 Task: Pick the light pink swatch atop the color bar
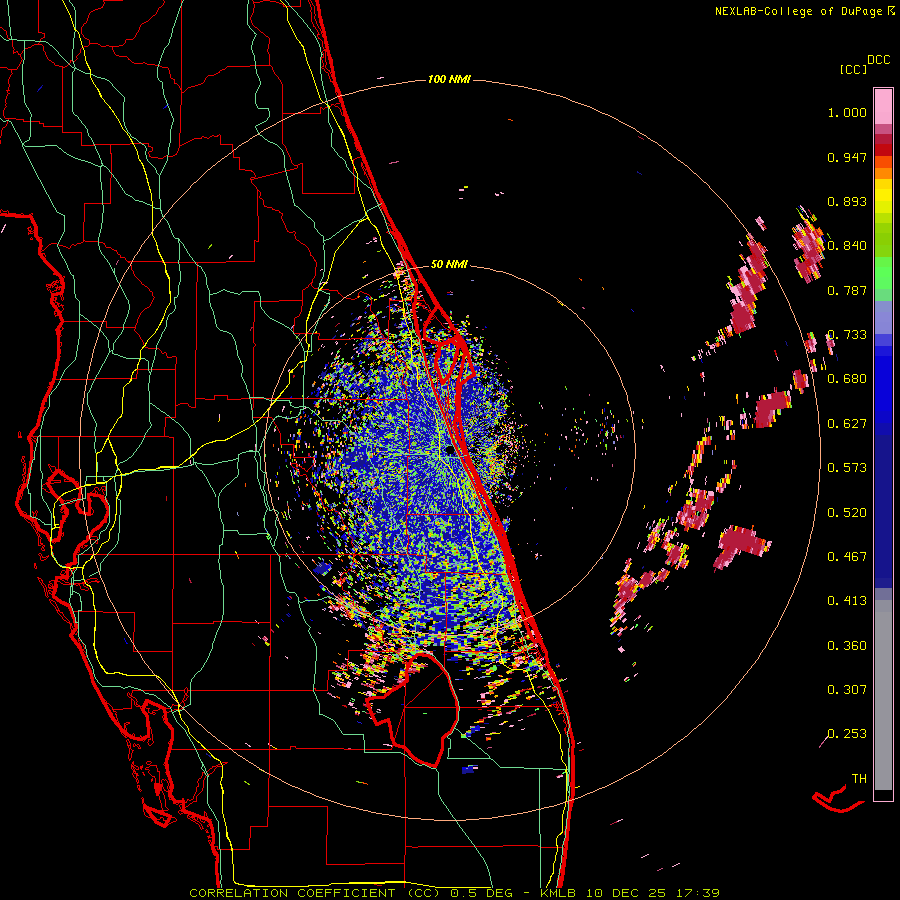[883, 106]
